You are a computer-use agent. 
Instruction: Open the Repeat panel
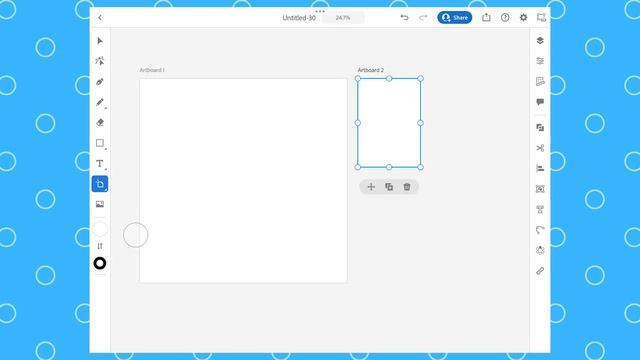(x=540, y=250)
